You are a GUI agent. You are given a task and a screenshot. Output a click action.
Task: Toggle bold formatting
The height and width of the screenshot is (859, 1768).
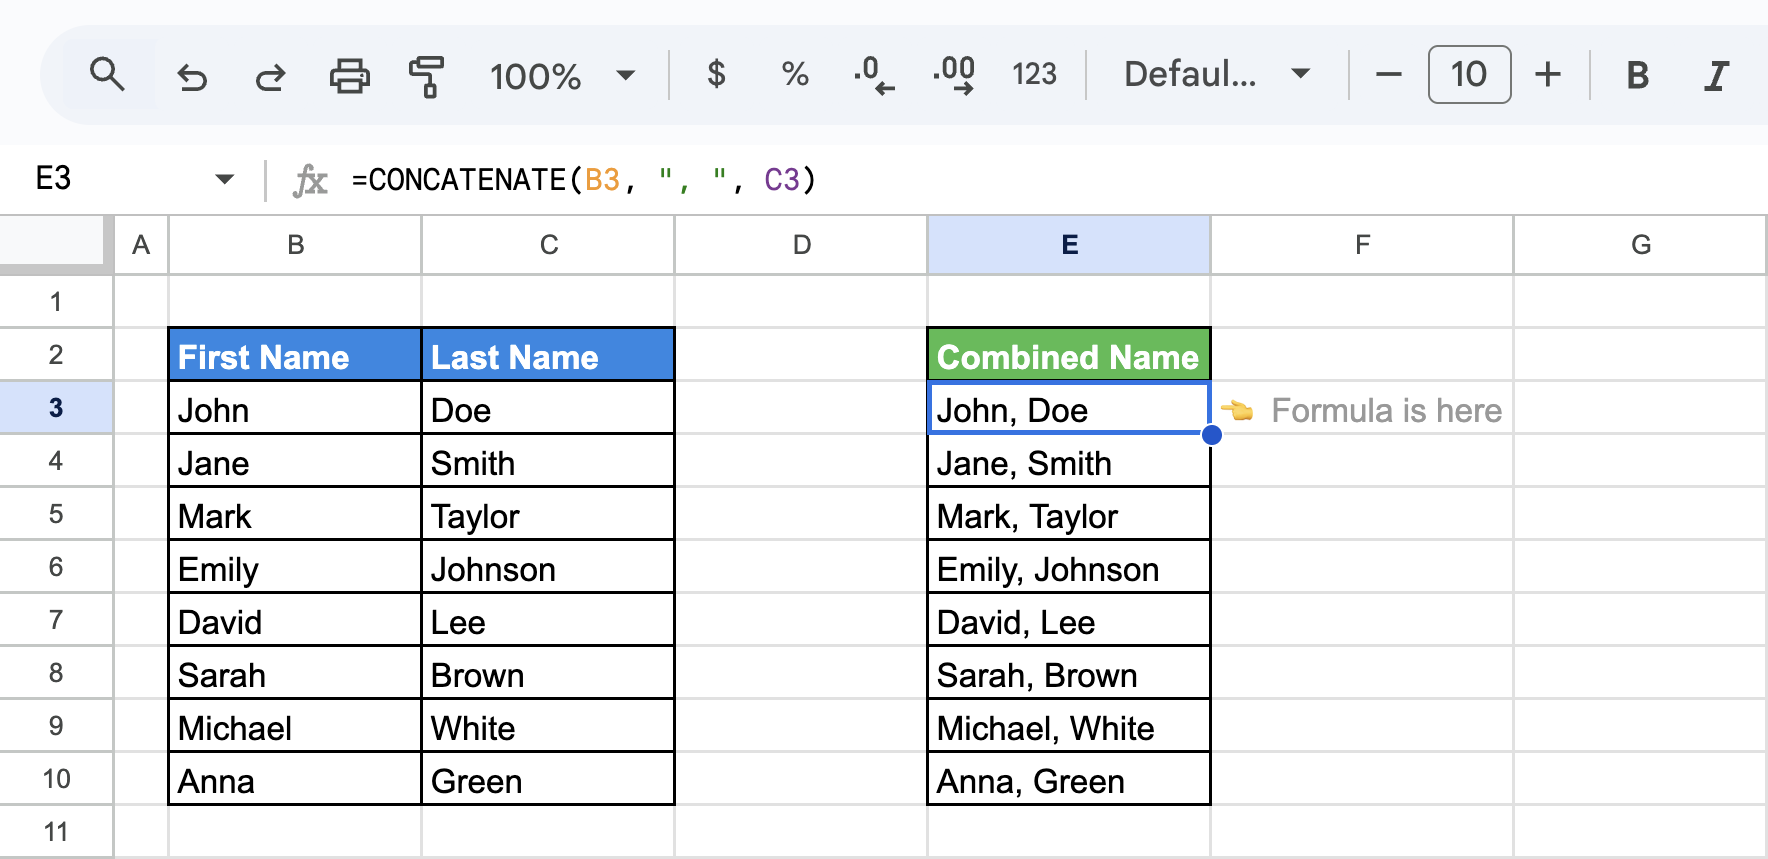(1637, 75)
